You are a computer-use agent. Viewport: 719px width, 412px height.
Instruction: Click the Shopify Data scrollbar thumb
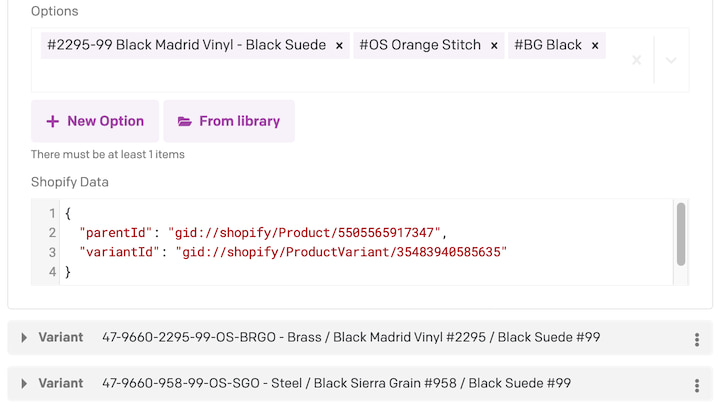tap(681, 234)
